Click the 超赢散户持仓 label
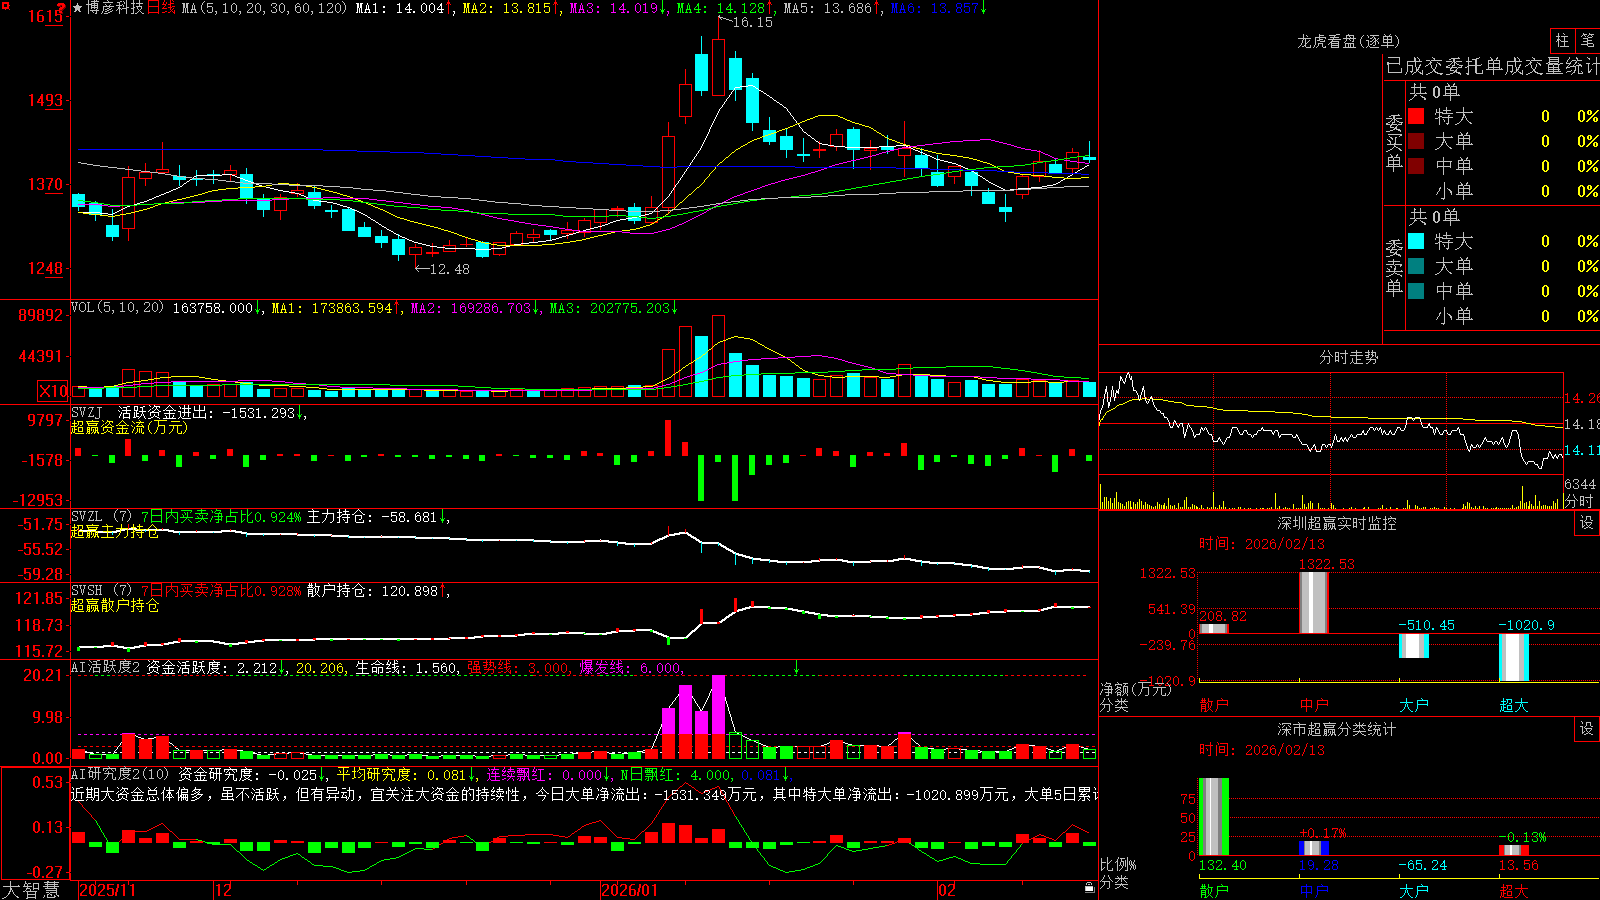Viewport: 1600px width, 900px height. point(115,605)
